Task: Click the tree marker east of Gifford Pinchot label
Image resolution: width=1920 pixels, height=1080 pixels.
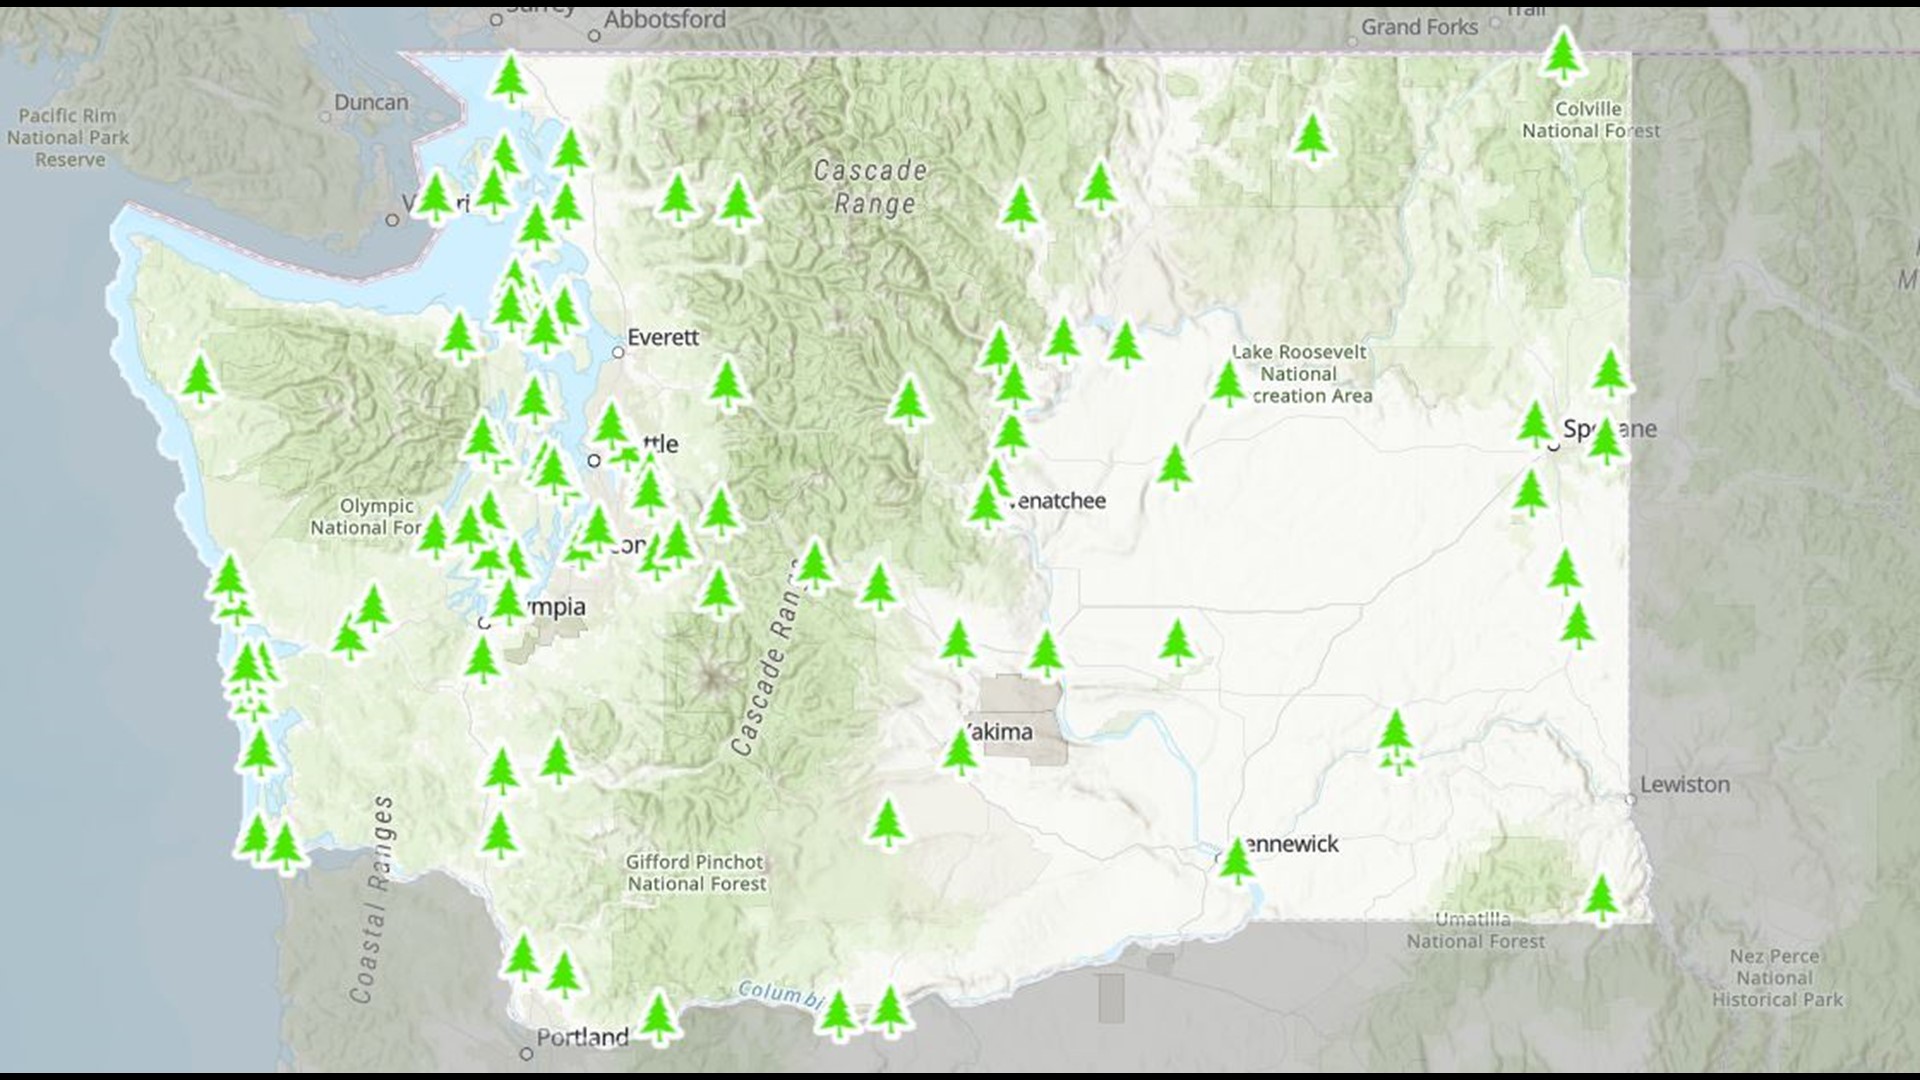Action: click(x=886, y=822)
